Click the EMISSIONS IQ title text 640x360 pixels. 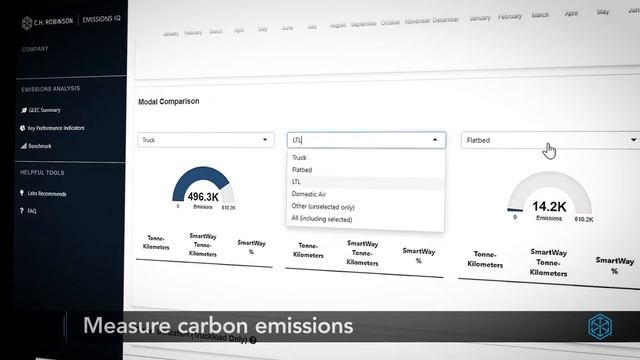pyautogui.click(x=102, y=19)
